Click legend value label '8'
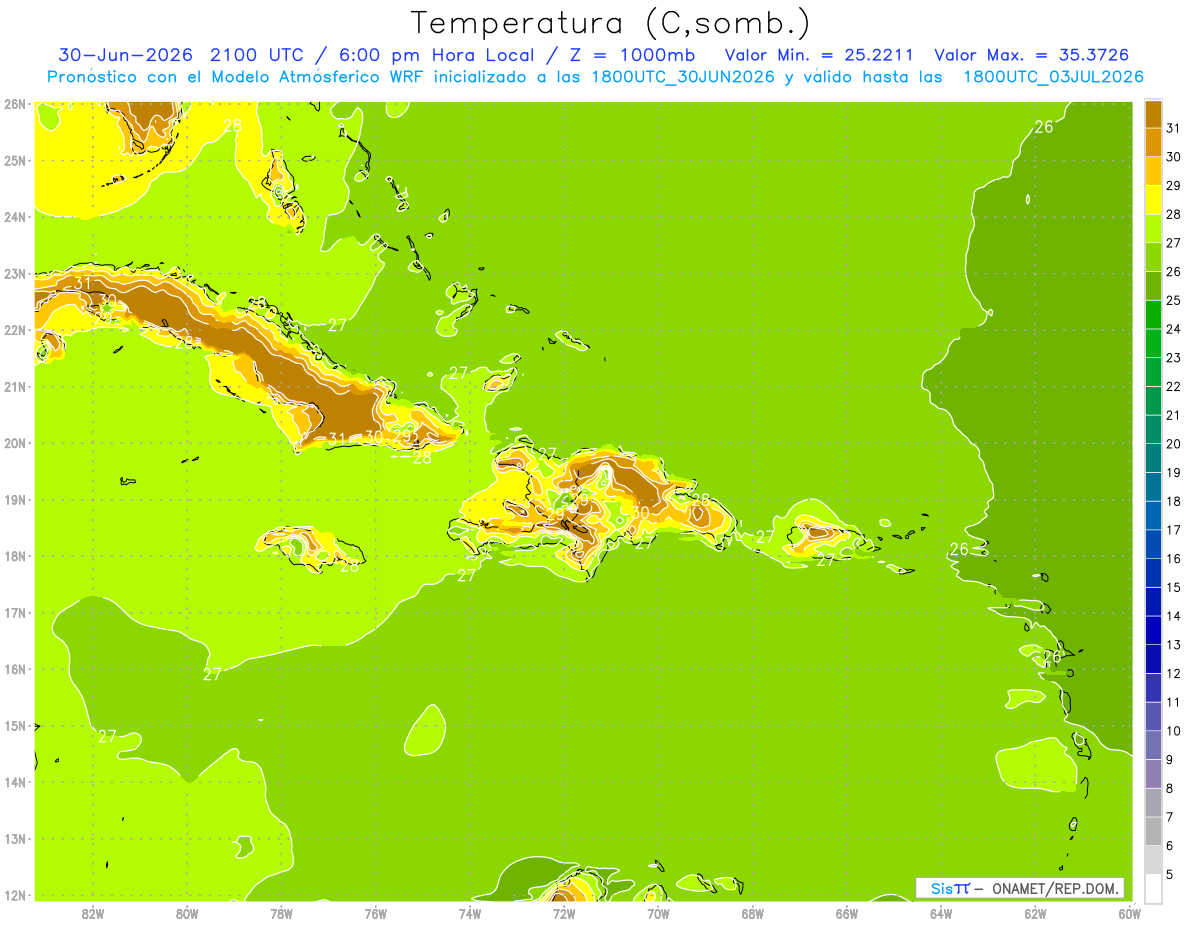Screen dimensions: 1200x927 1170,788
